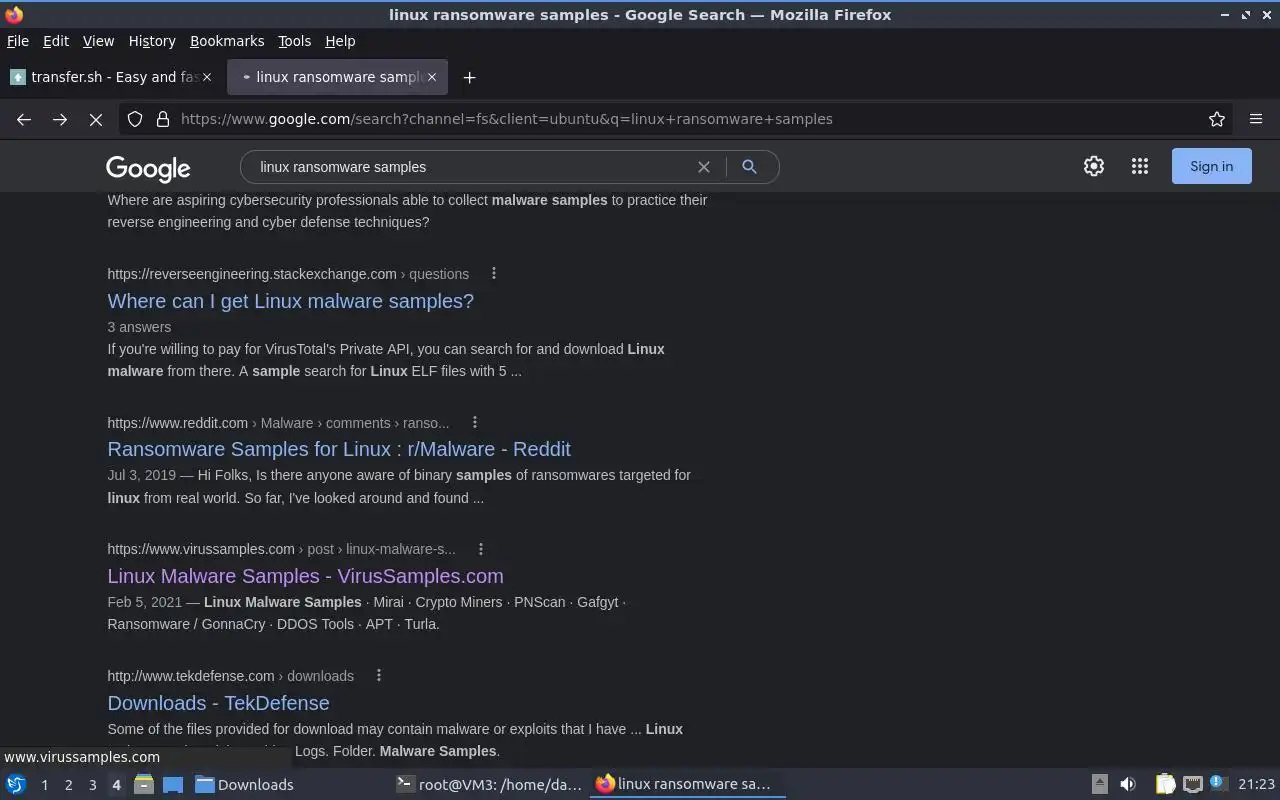Go back with the browser back arrow
1280x800 pixels.
click(24, 119)
